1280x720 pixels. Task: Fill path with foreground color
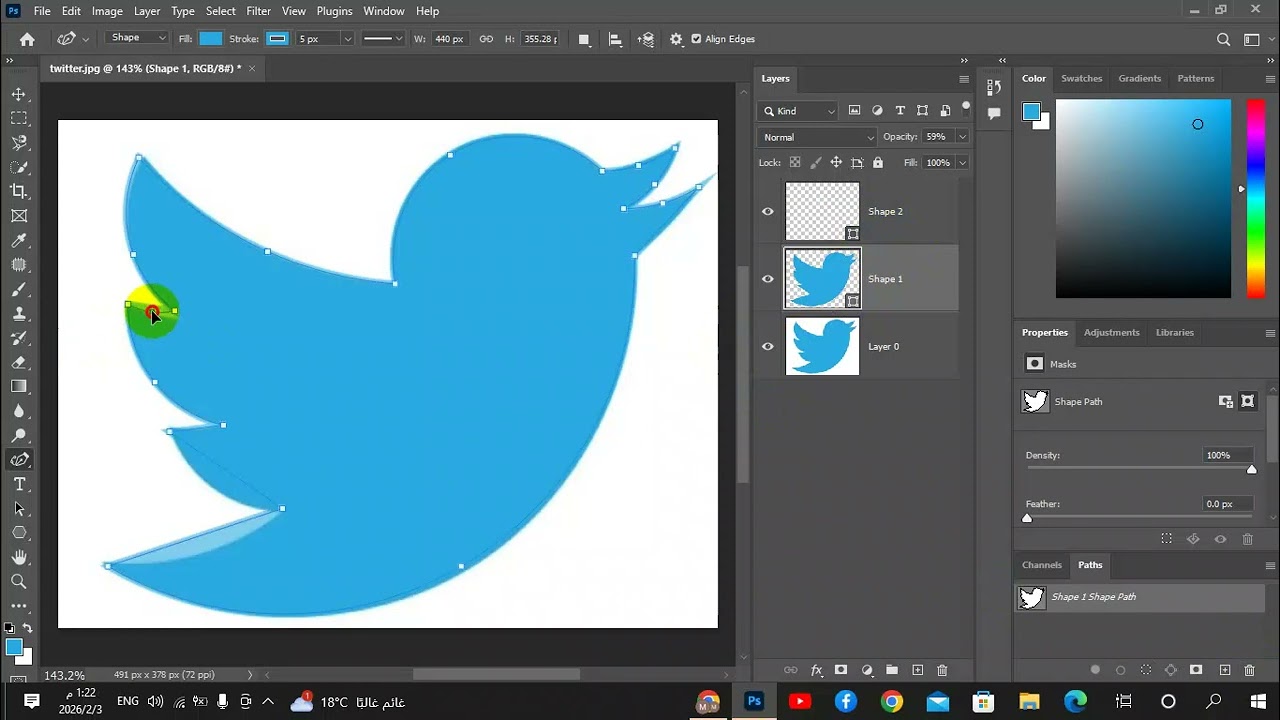click(1095, 670)
